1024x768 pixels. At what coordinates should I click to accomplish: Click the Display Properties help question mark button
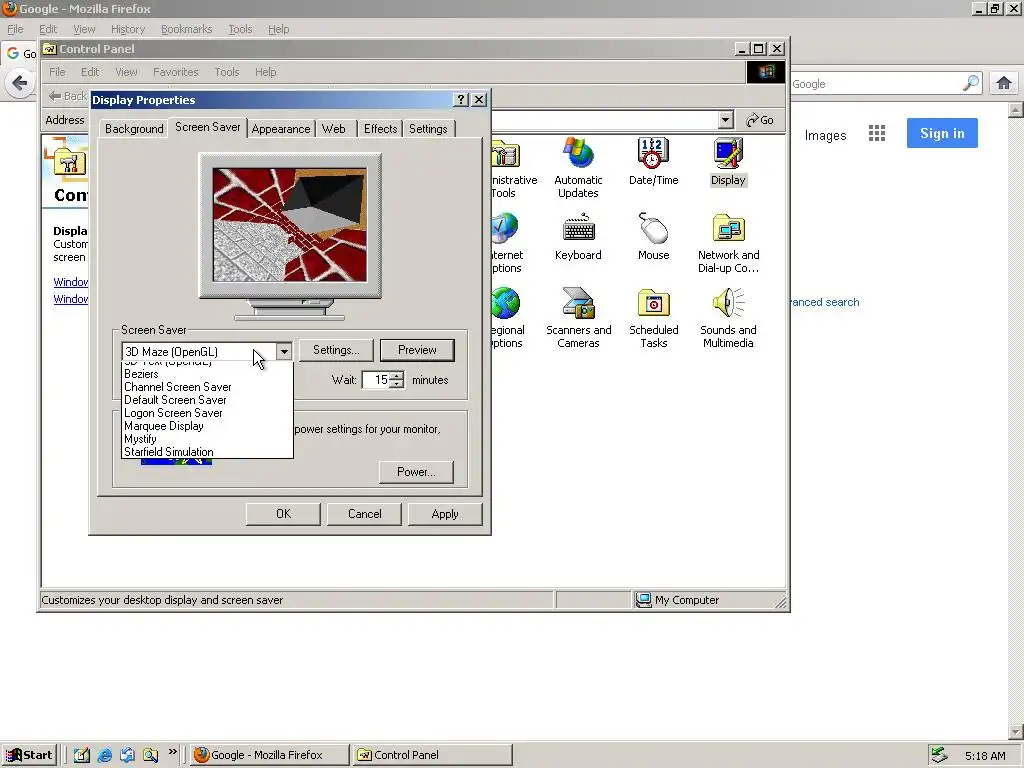461,99
